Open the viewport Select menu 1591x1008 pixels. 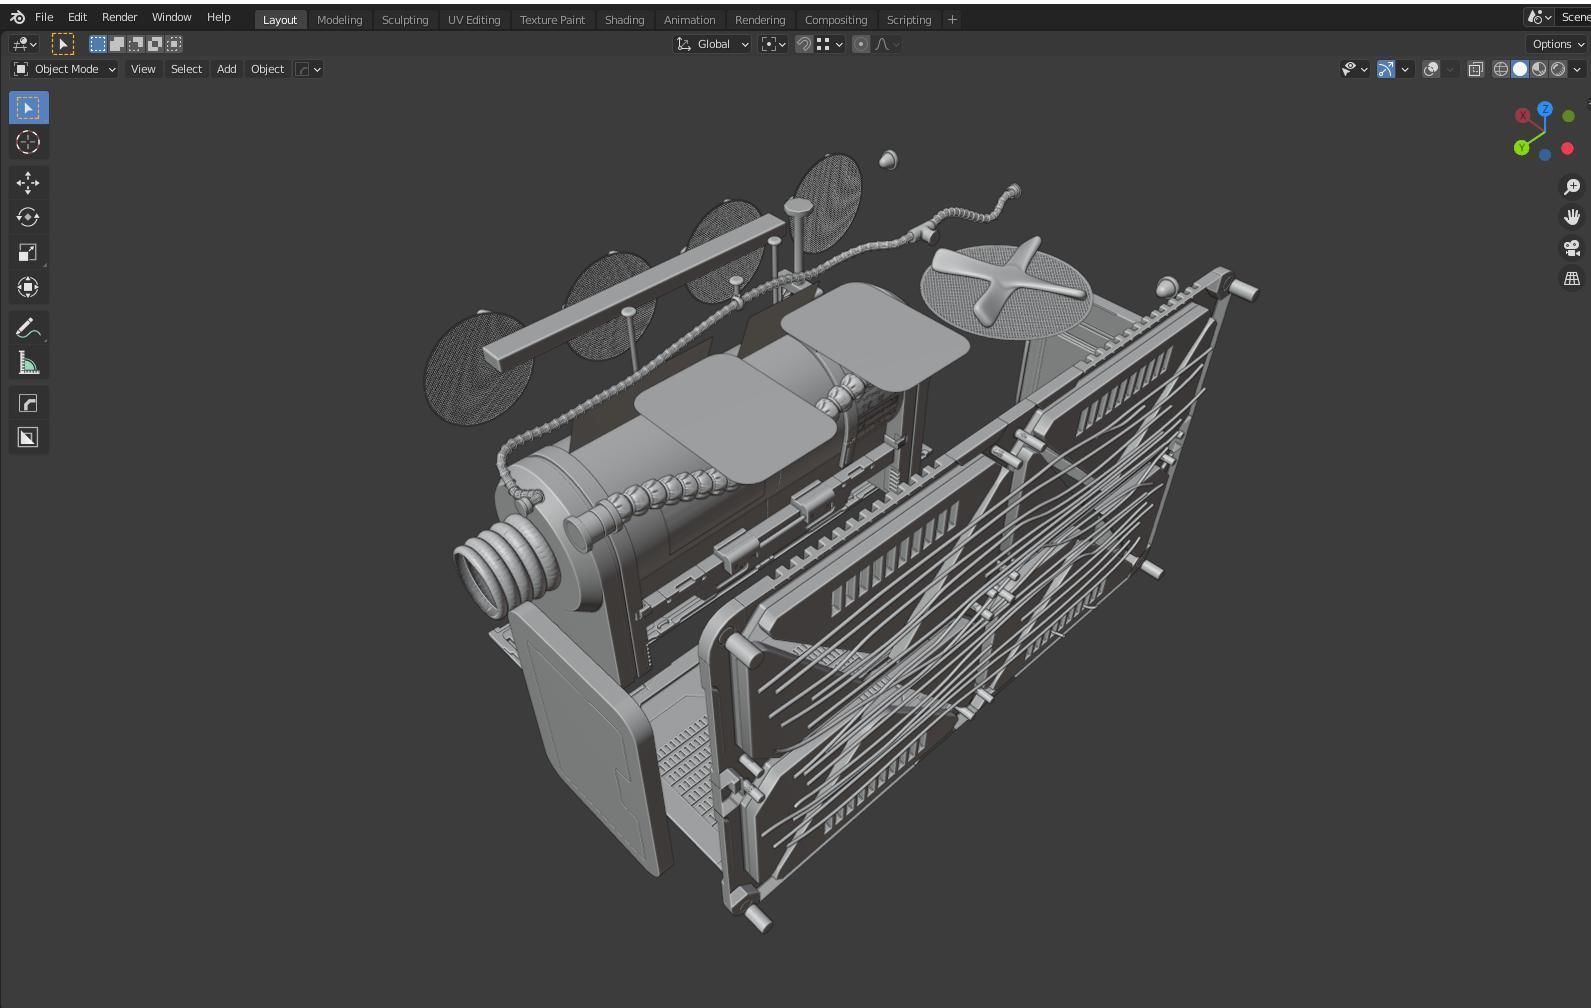pos(186,69)
